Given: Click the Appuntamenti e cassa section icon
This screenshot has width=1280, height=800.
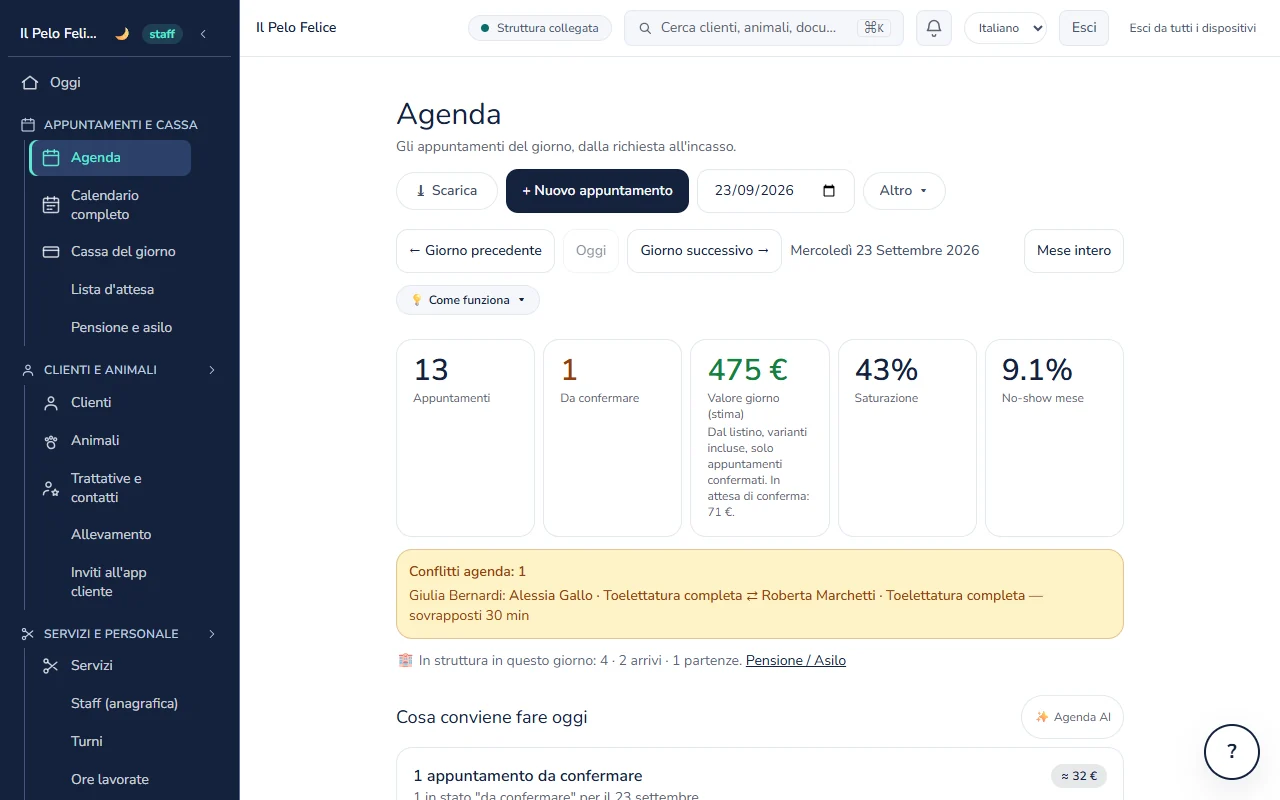Looking at the screenshot, I should pyautogui.click(x=28, y=125).
